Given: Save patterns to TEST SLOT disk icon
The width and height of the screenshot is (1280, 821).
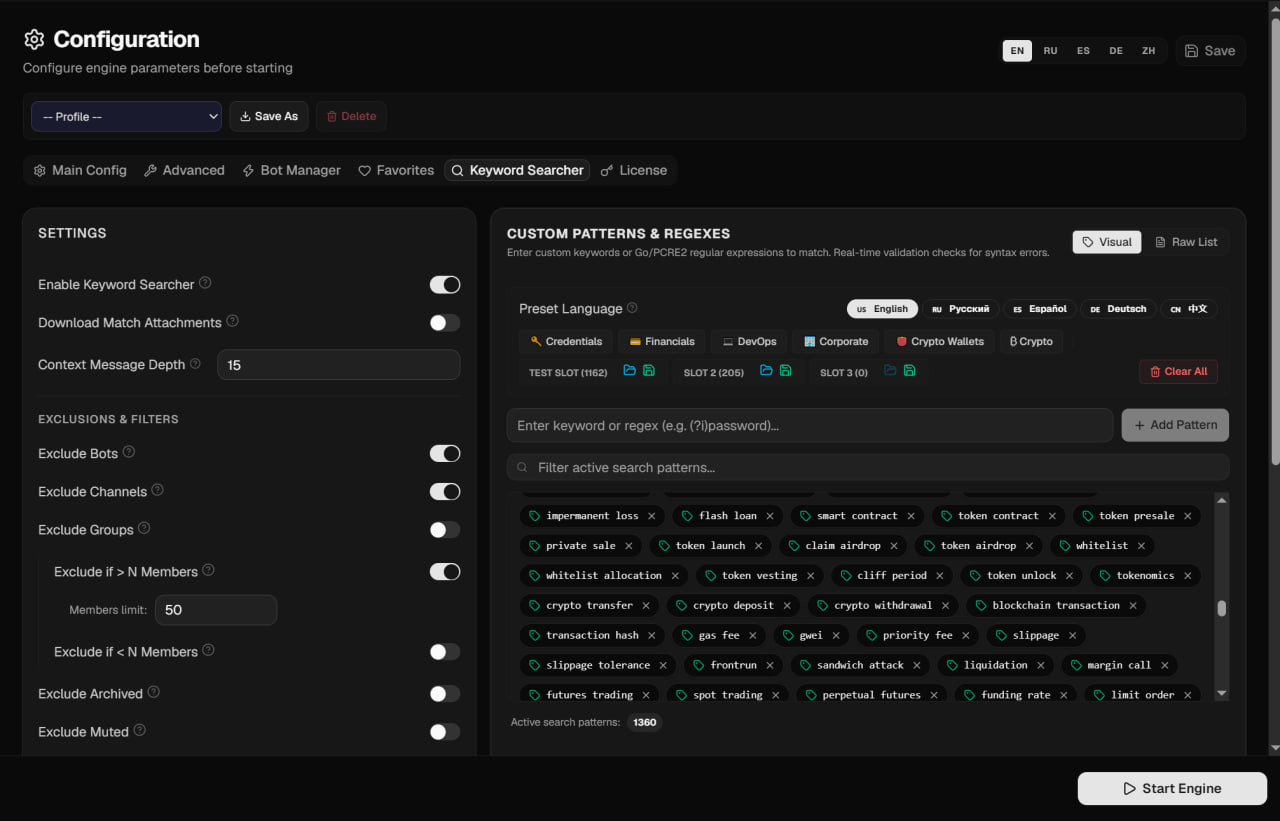Looking at the screenshot, I should tap(649, 371).
